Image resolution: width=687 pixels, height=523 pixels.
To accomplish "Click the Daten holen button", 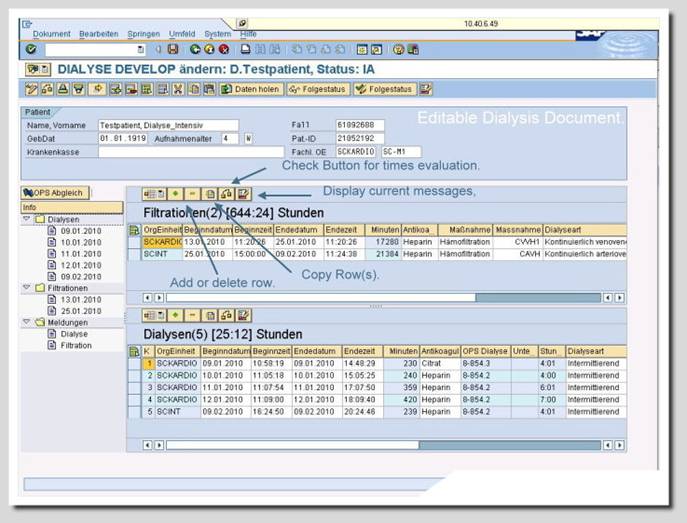I will tap(250, 89).
